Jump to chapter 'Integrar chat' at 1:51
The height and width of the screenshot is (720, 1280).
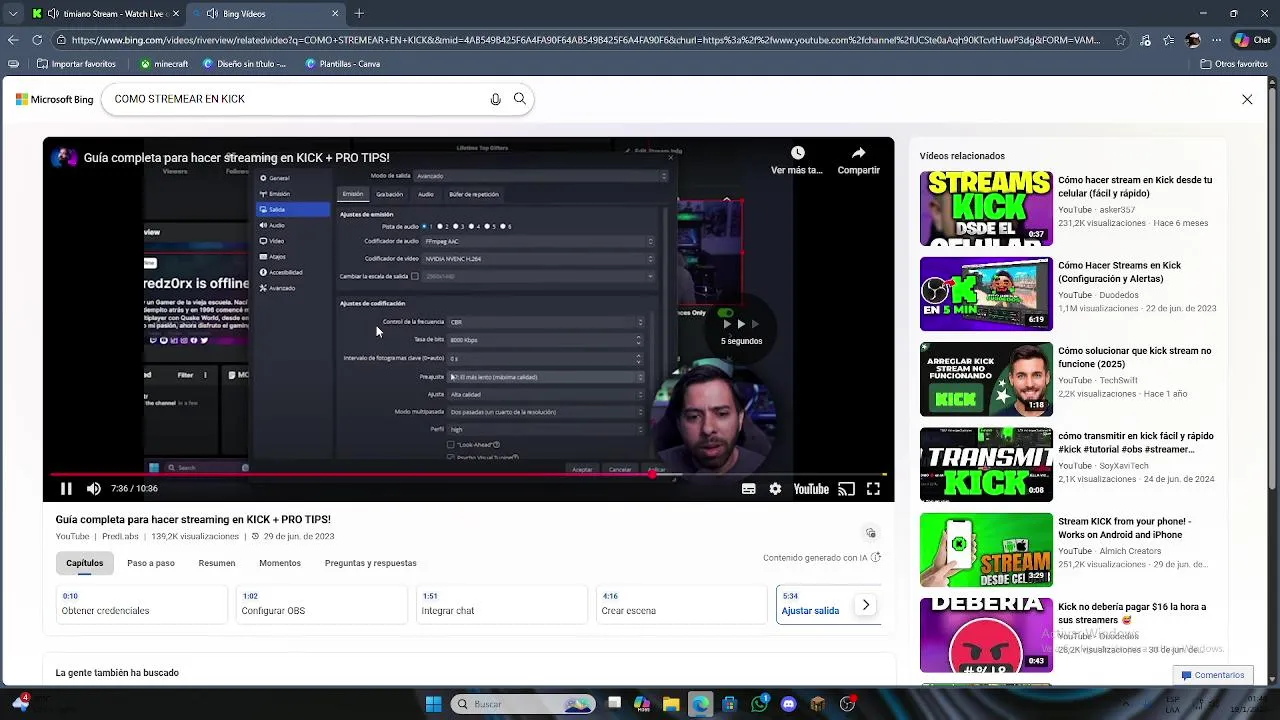(x=501, y=604)
